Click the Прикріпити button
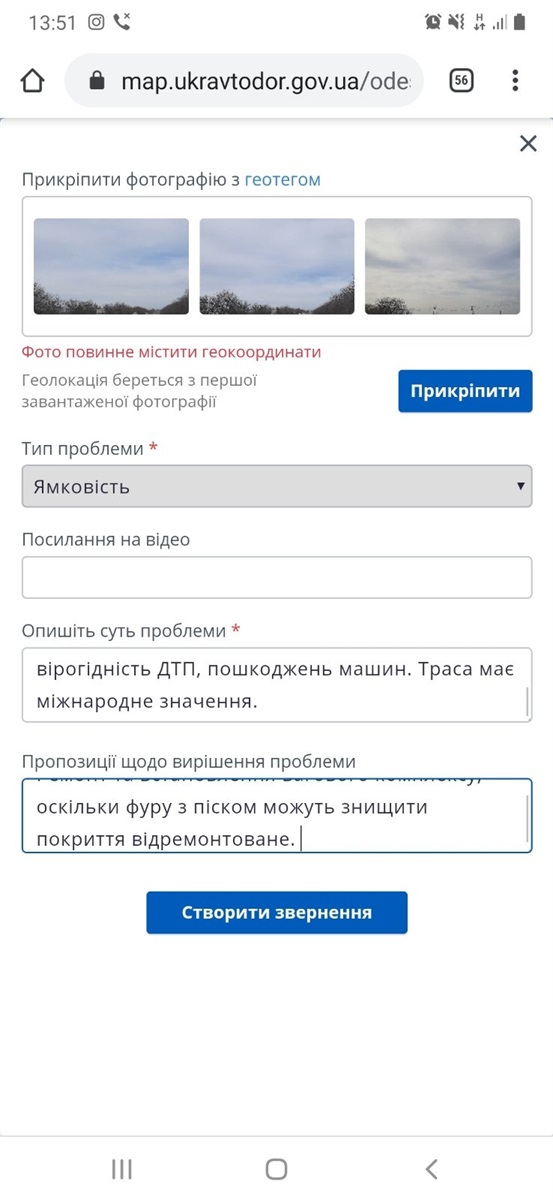The height and width of the screenshot is (1200, 553). pyautogui.click(x=465, y=391)
